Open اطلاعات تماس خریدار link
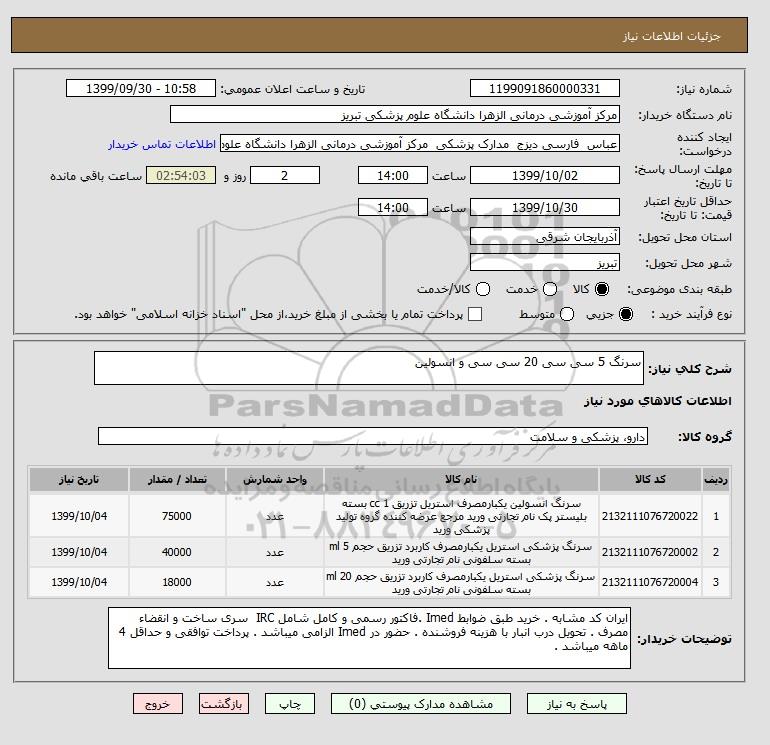 coord(162,144)
